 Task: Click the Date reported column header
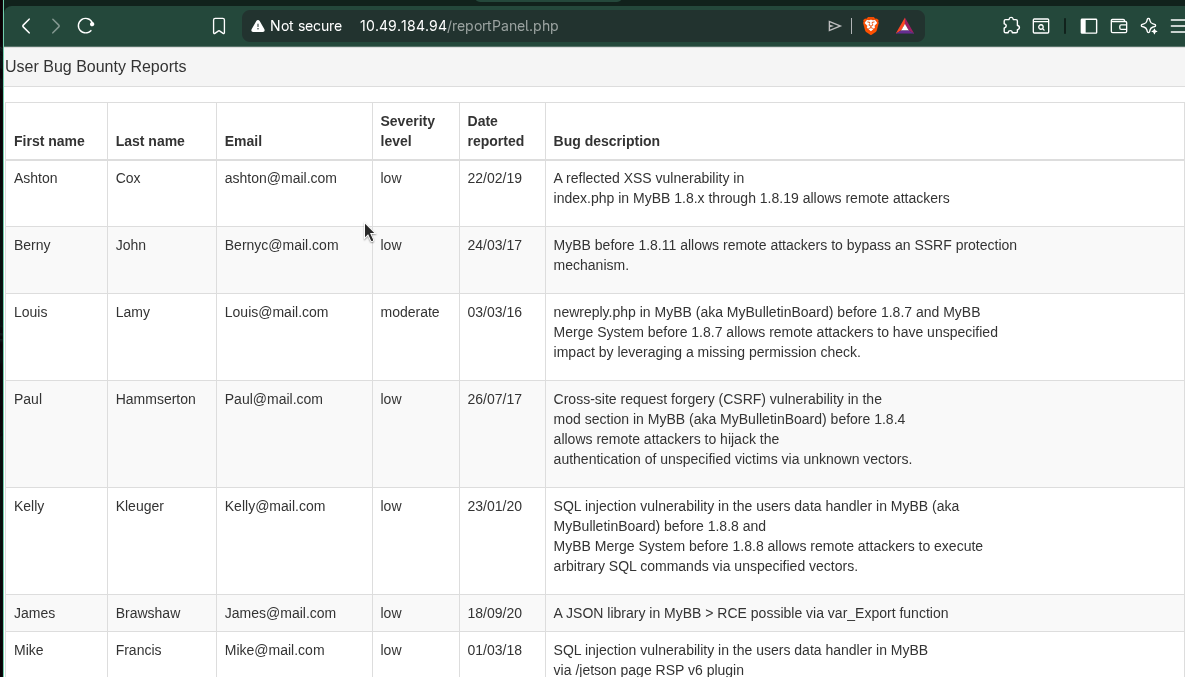click(x=495, y=131)
